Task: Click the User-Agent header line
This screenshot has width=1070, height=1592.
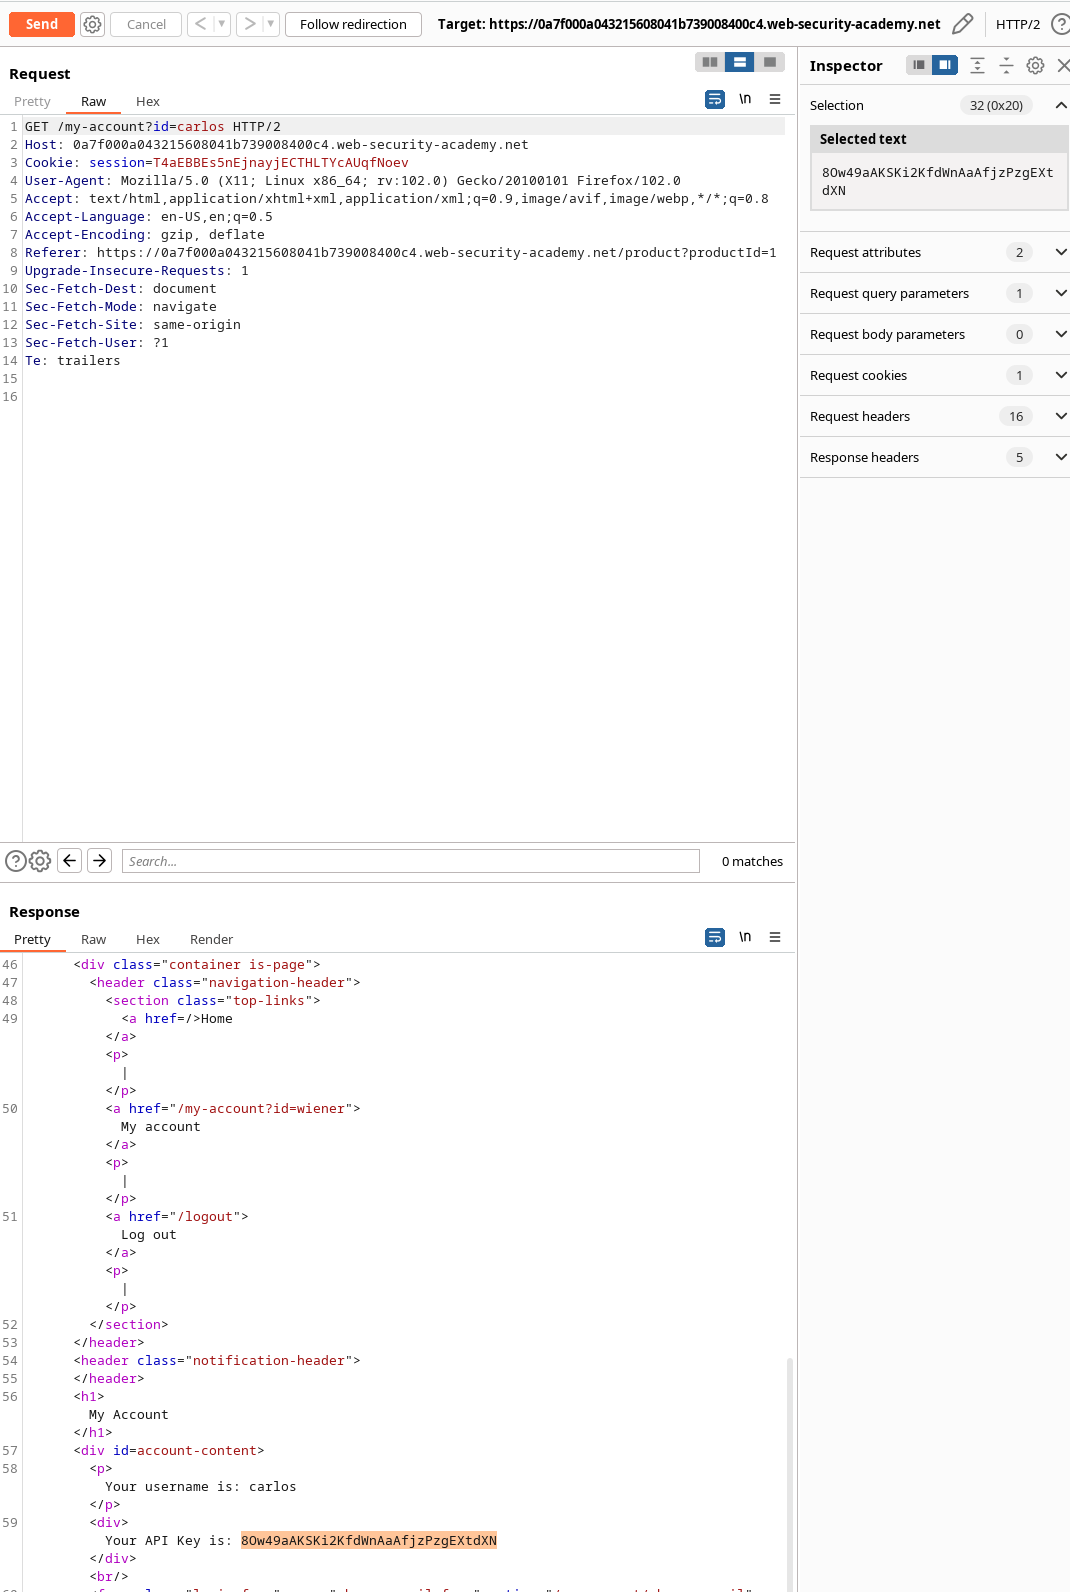Action: pos(353,181)
